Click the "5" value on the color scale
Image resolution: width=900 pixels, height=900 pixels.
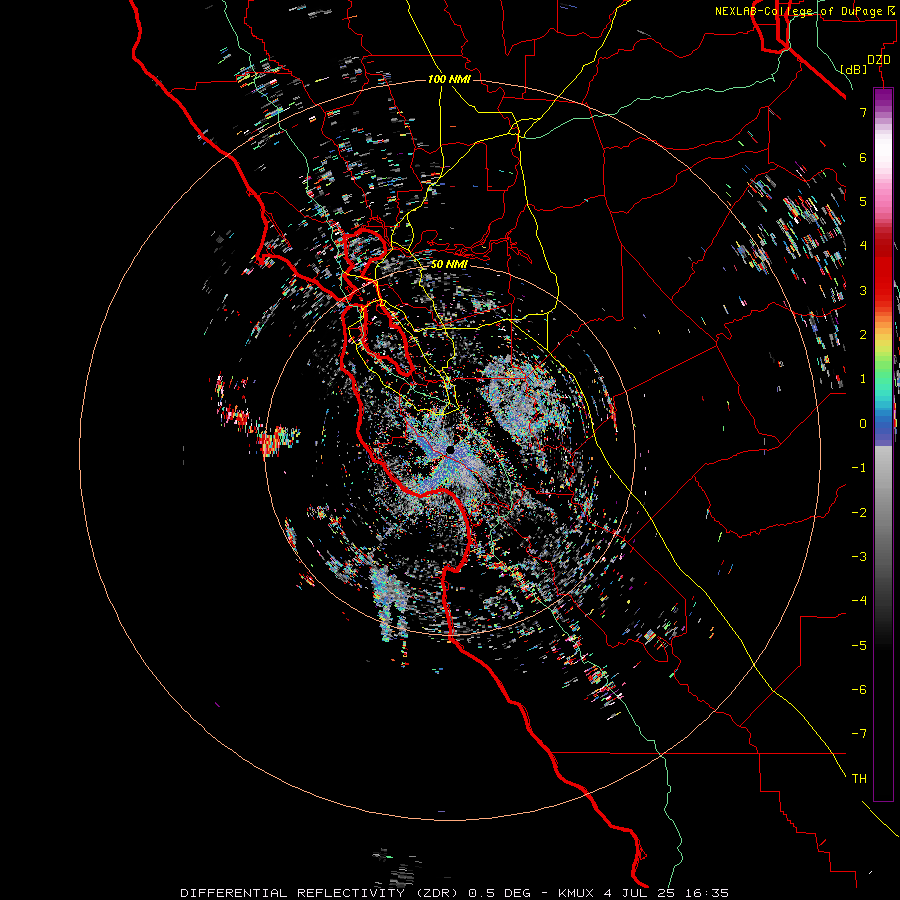pyautogui.click(x=863, y=201)
